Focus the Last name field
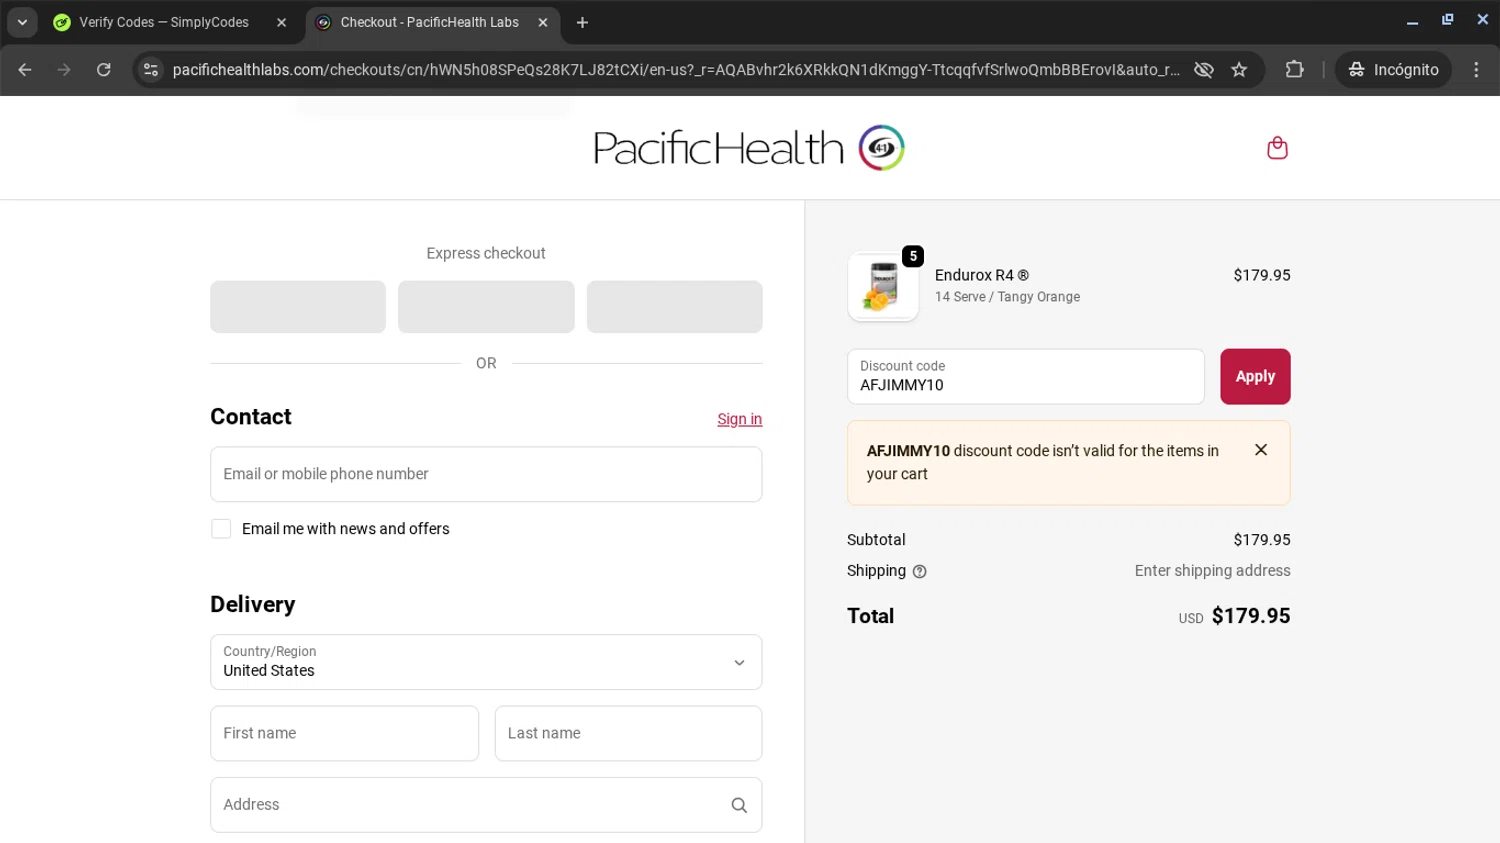Viewport: 1500px width, 843px height. tap(628, 733)
